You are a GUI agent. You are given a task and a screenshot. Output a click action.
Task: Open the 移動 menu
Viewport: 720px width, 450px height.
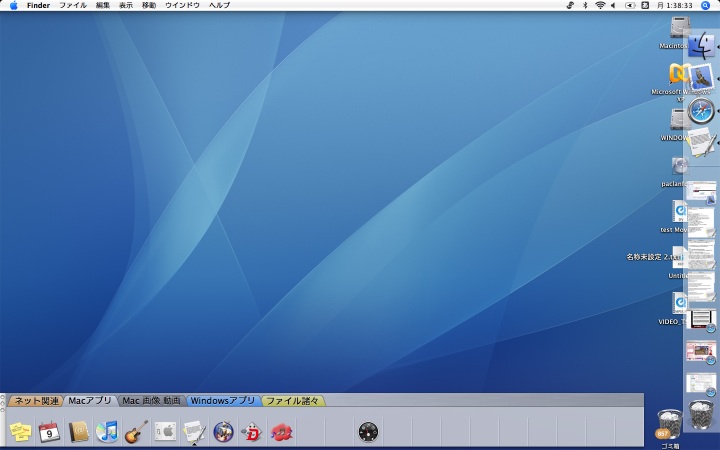pyautogui.click(x=148, y=6)
